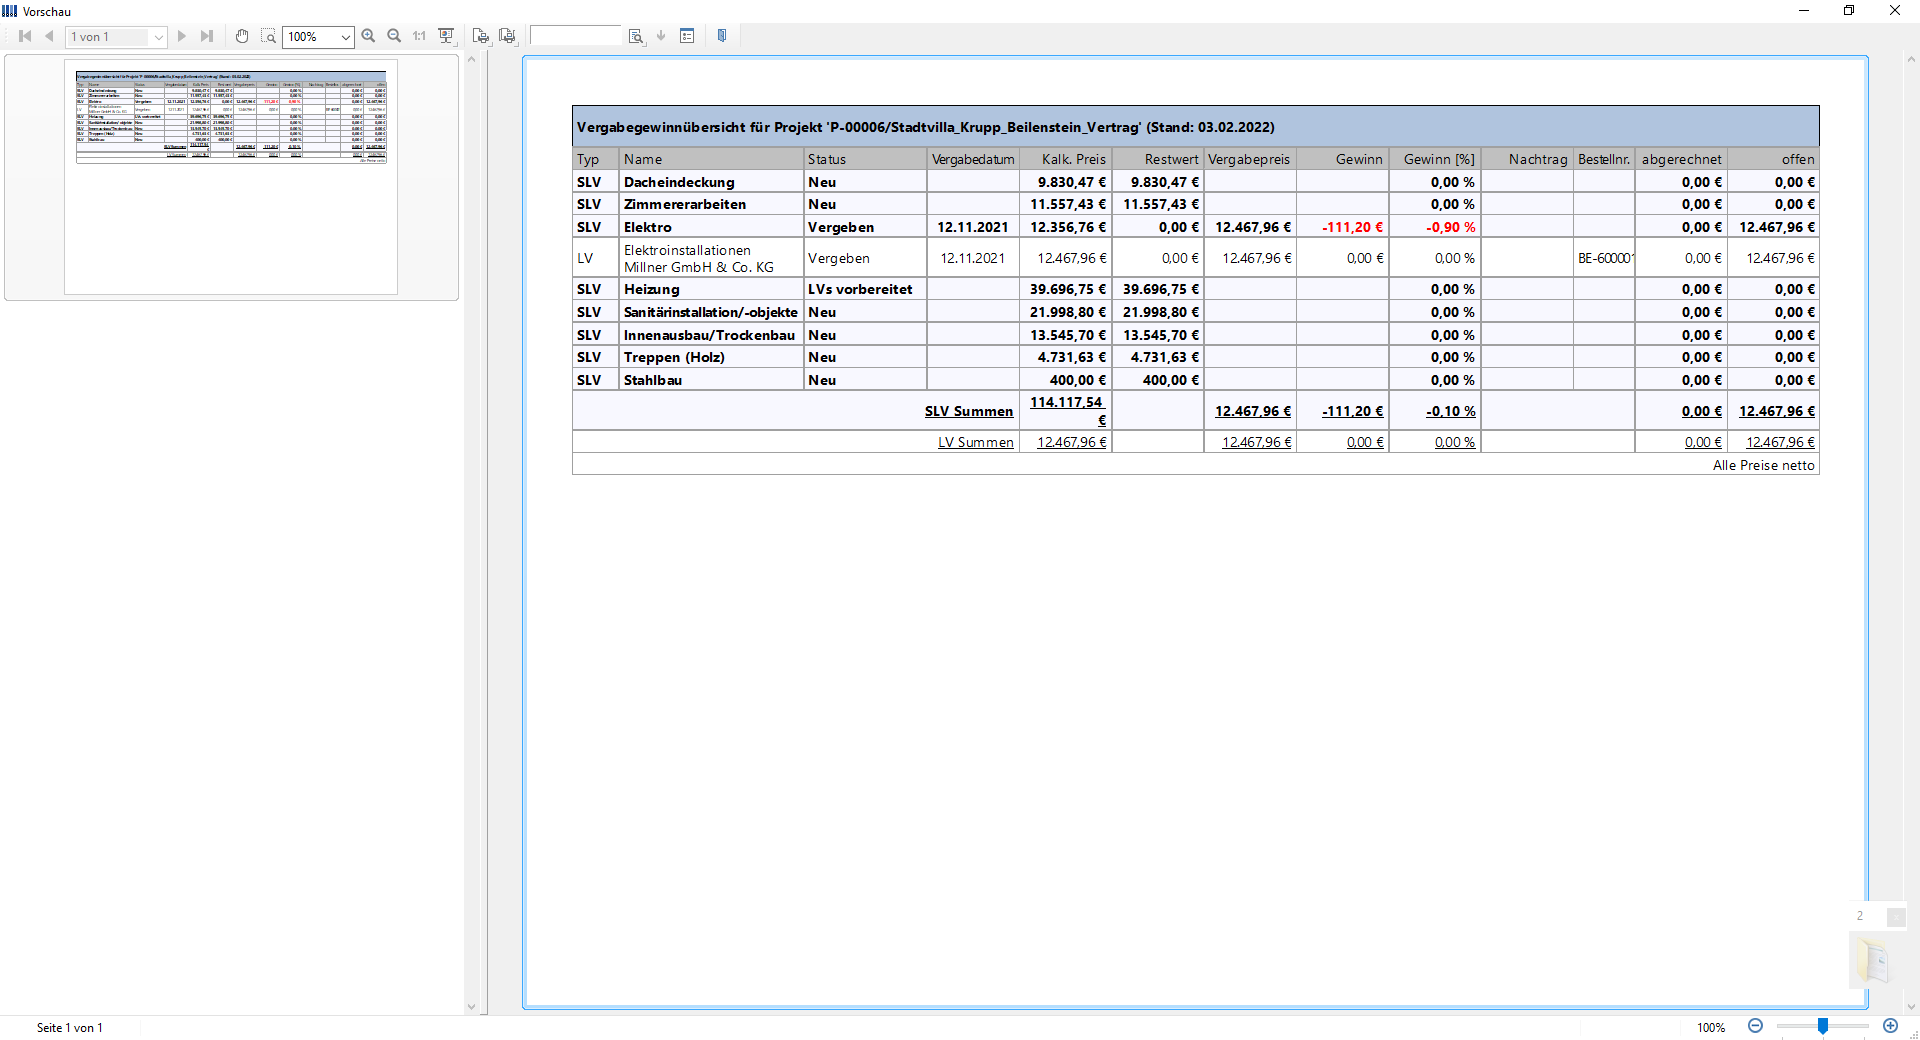Viewport: 1920px width, 1040px height.
Task: Click the 'Treppen (Holz)' row name
Action: (674, 357)
